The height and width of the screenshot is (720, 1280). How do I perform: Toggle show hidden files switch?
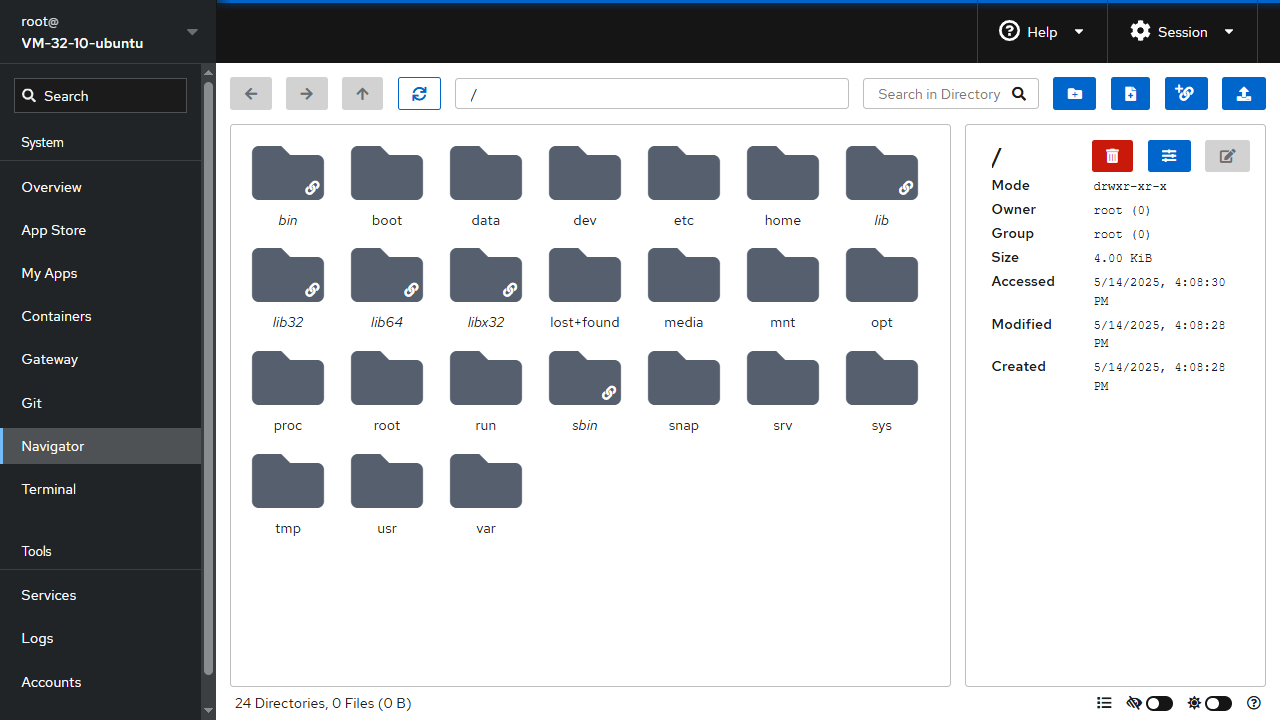point(1159,703)
